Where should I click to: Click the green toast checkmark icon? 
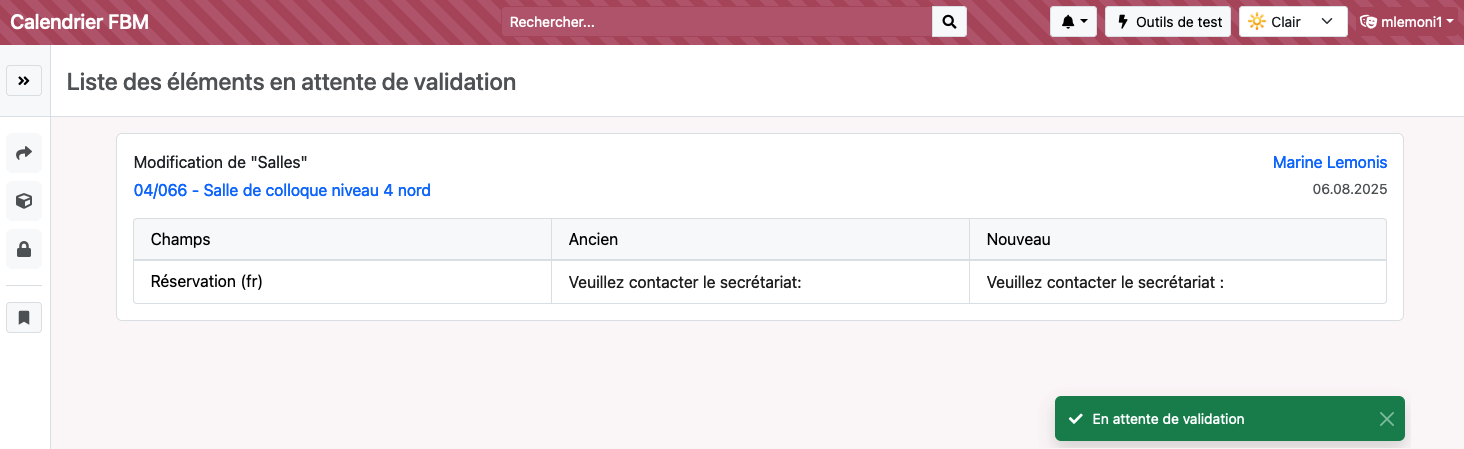click(1075, 419)
